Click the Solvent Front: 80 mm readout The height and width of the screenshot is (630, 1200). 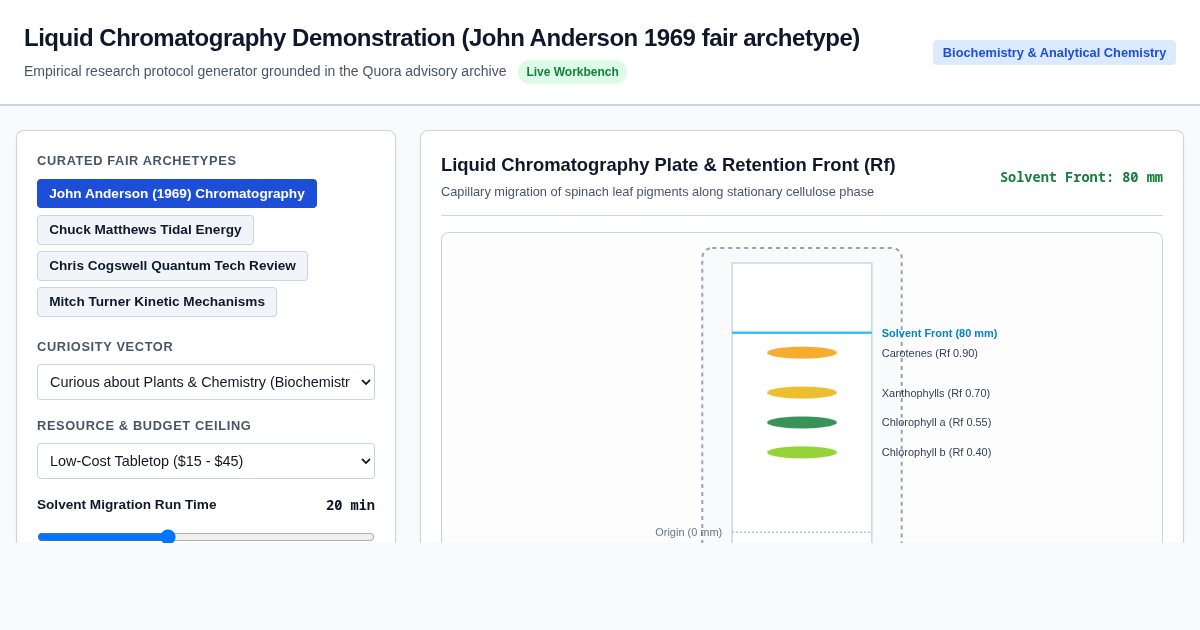click(1081, 177)
